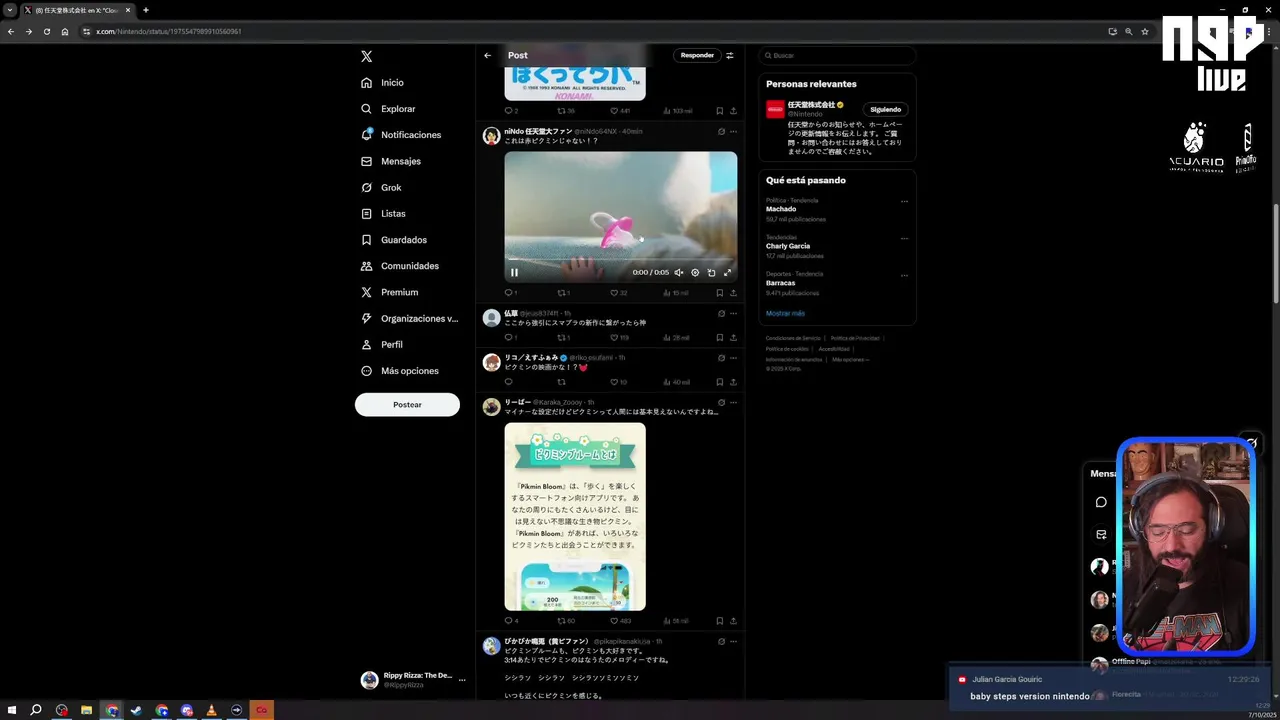This screenshot has height=720, width=1280.
Task: Open a new browser tab
Action: [146, 10]
